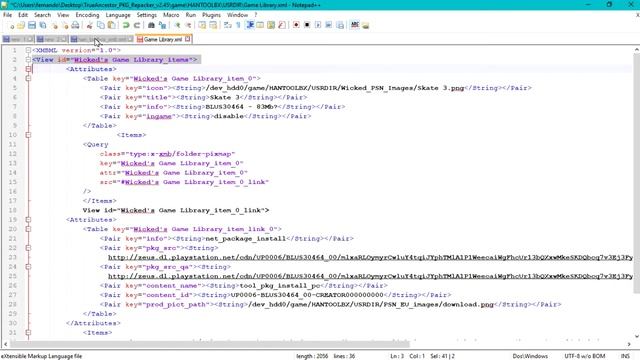Click the Paste toolbar icon
640x360 pixels.
click(x=111, y=25)
